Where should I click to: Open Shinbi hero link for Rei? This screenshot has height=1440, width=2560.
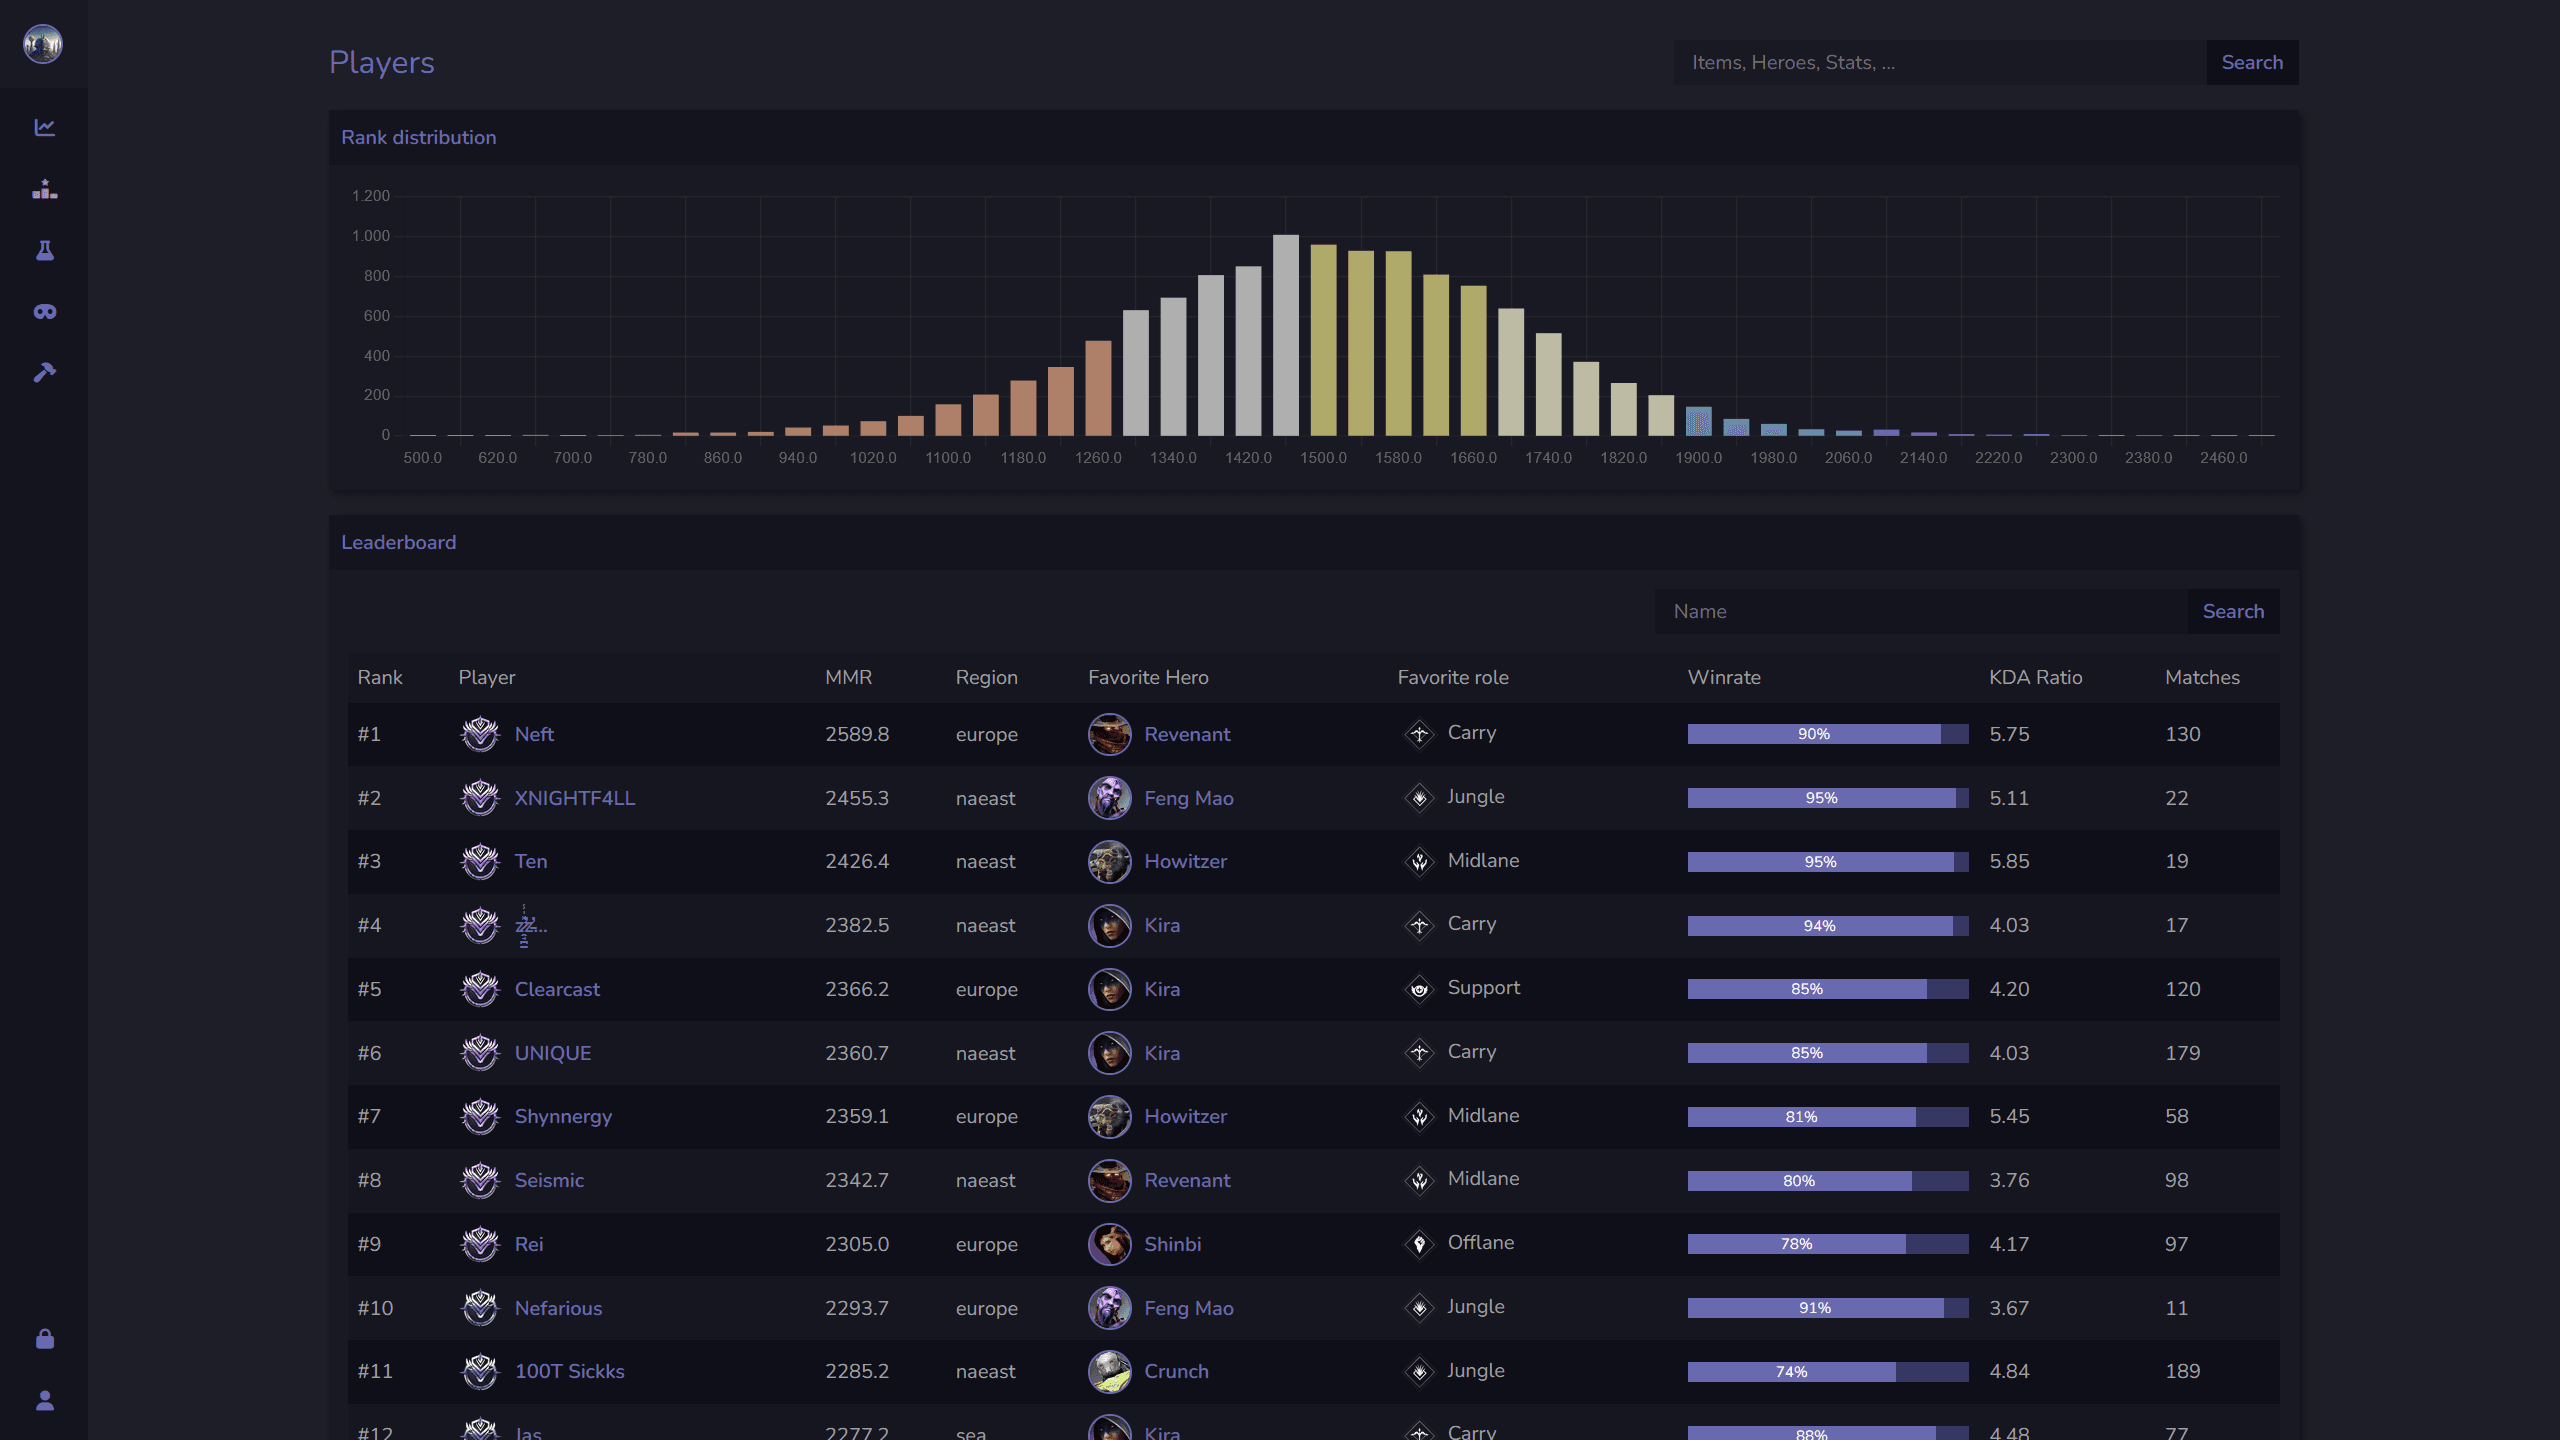point(1172,1244)
